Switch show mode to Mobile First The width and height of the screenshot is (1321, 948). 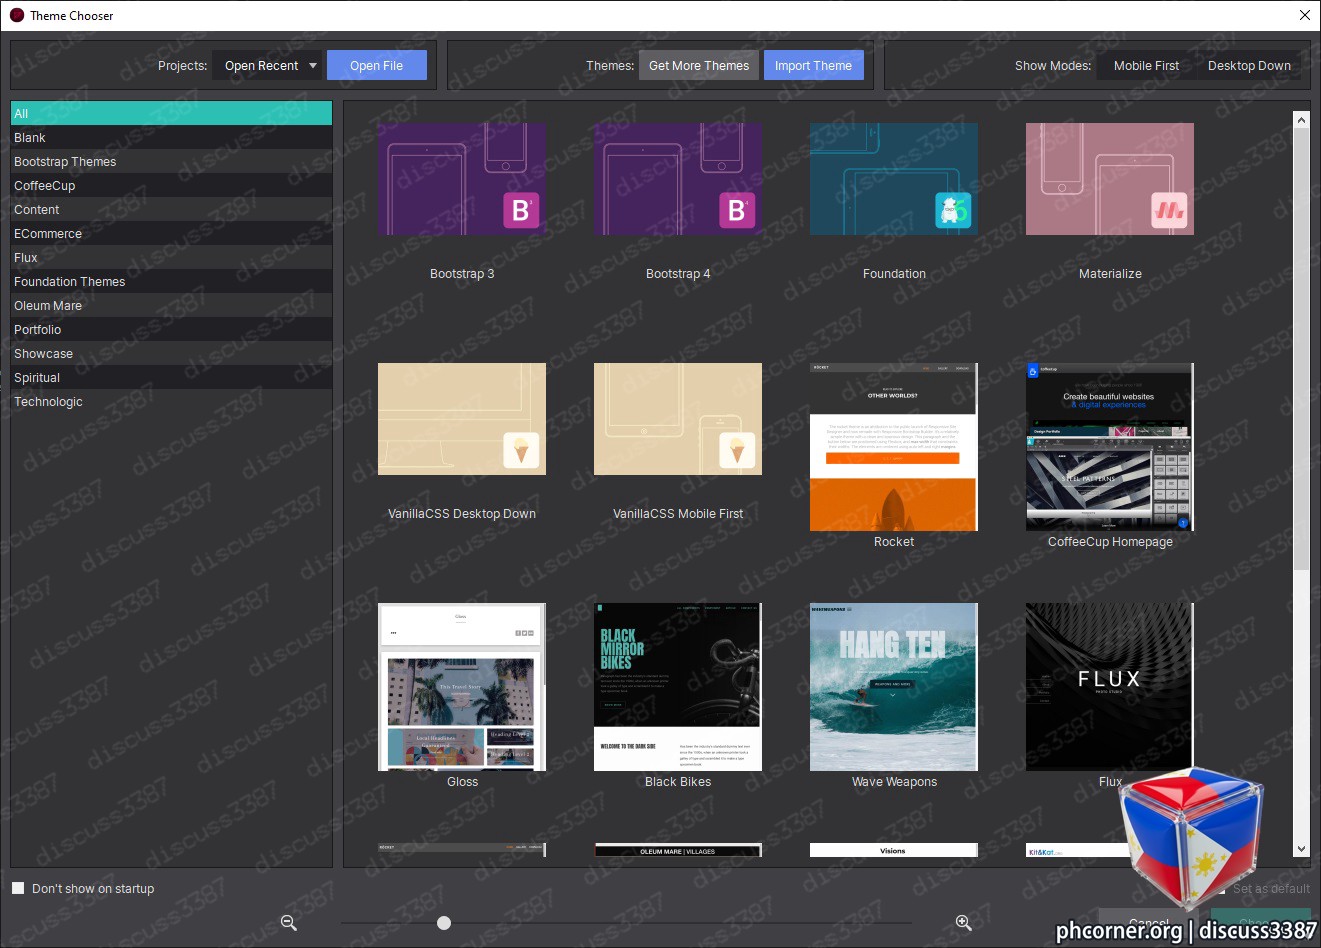(x=1146, y=65)
